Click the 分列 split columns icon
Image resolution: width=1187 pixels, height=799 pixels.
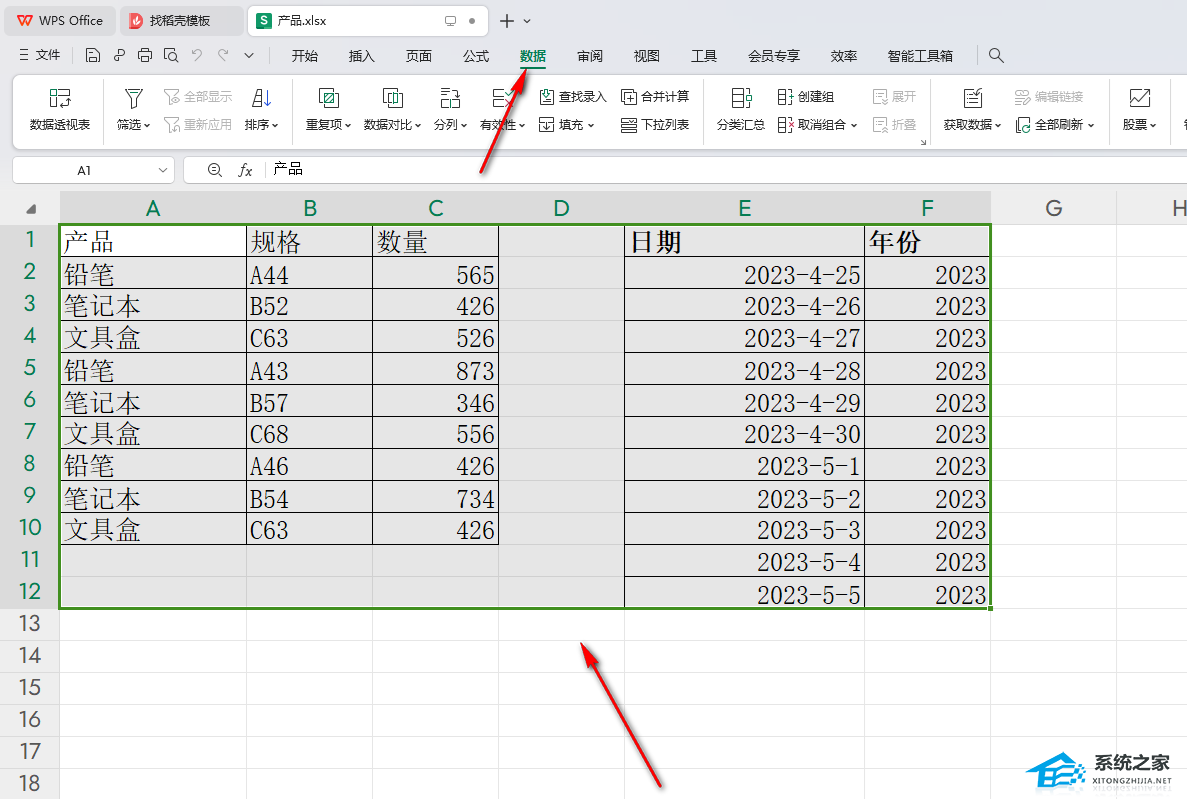click(x=450, y=98)
